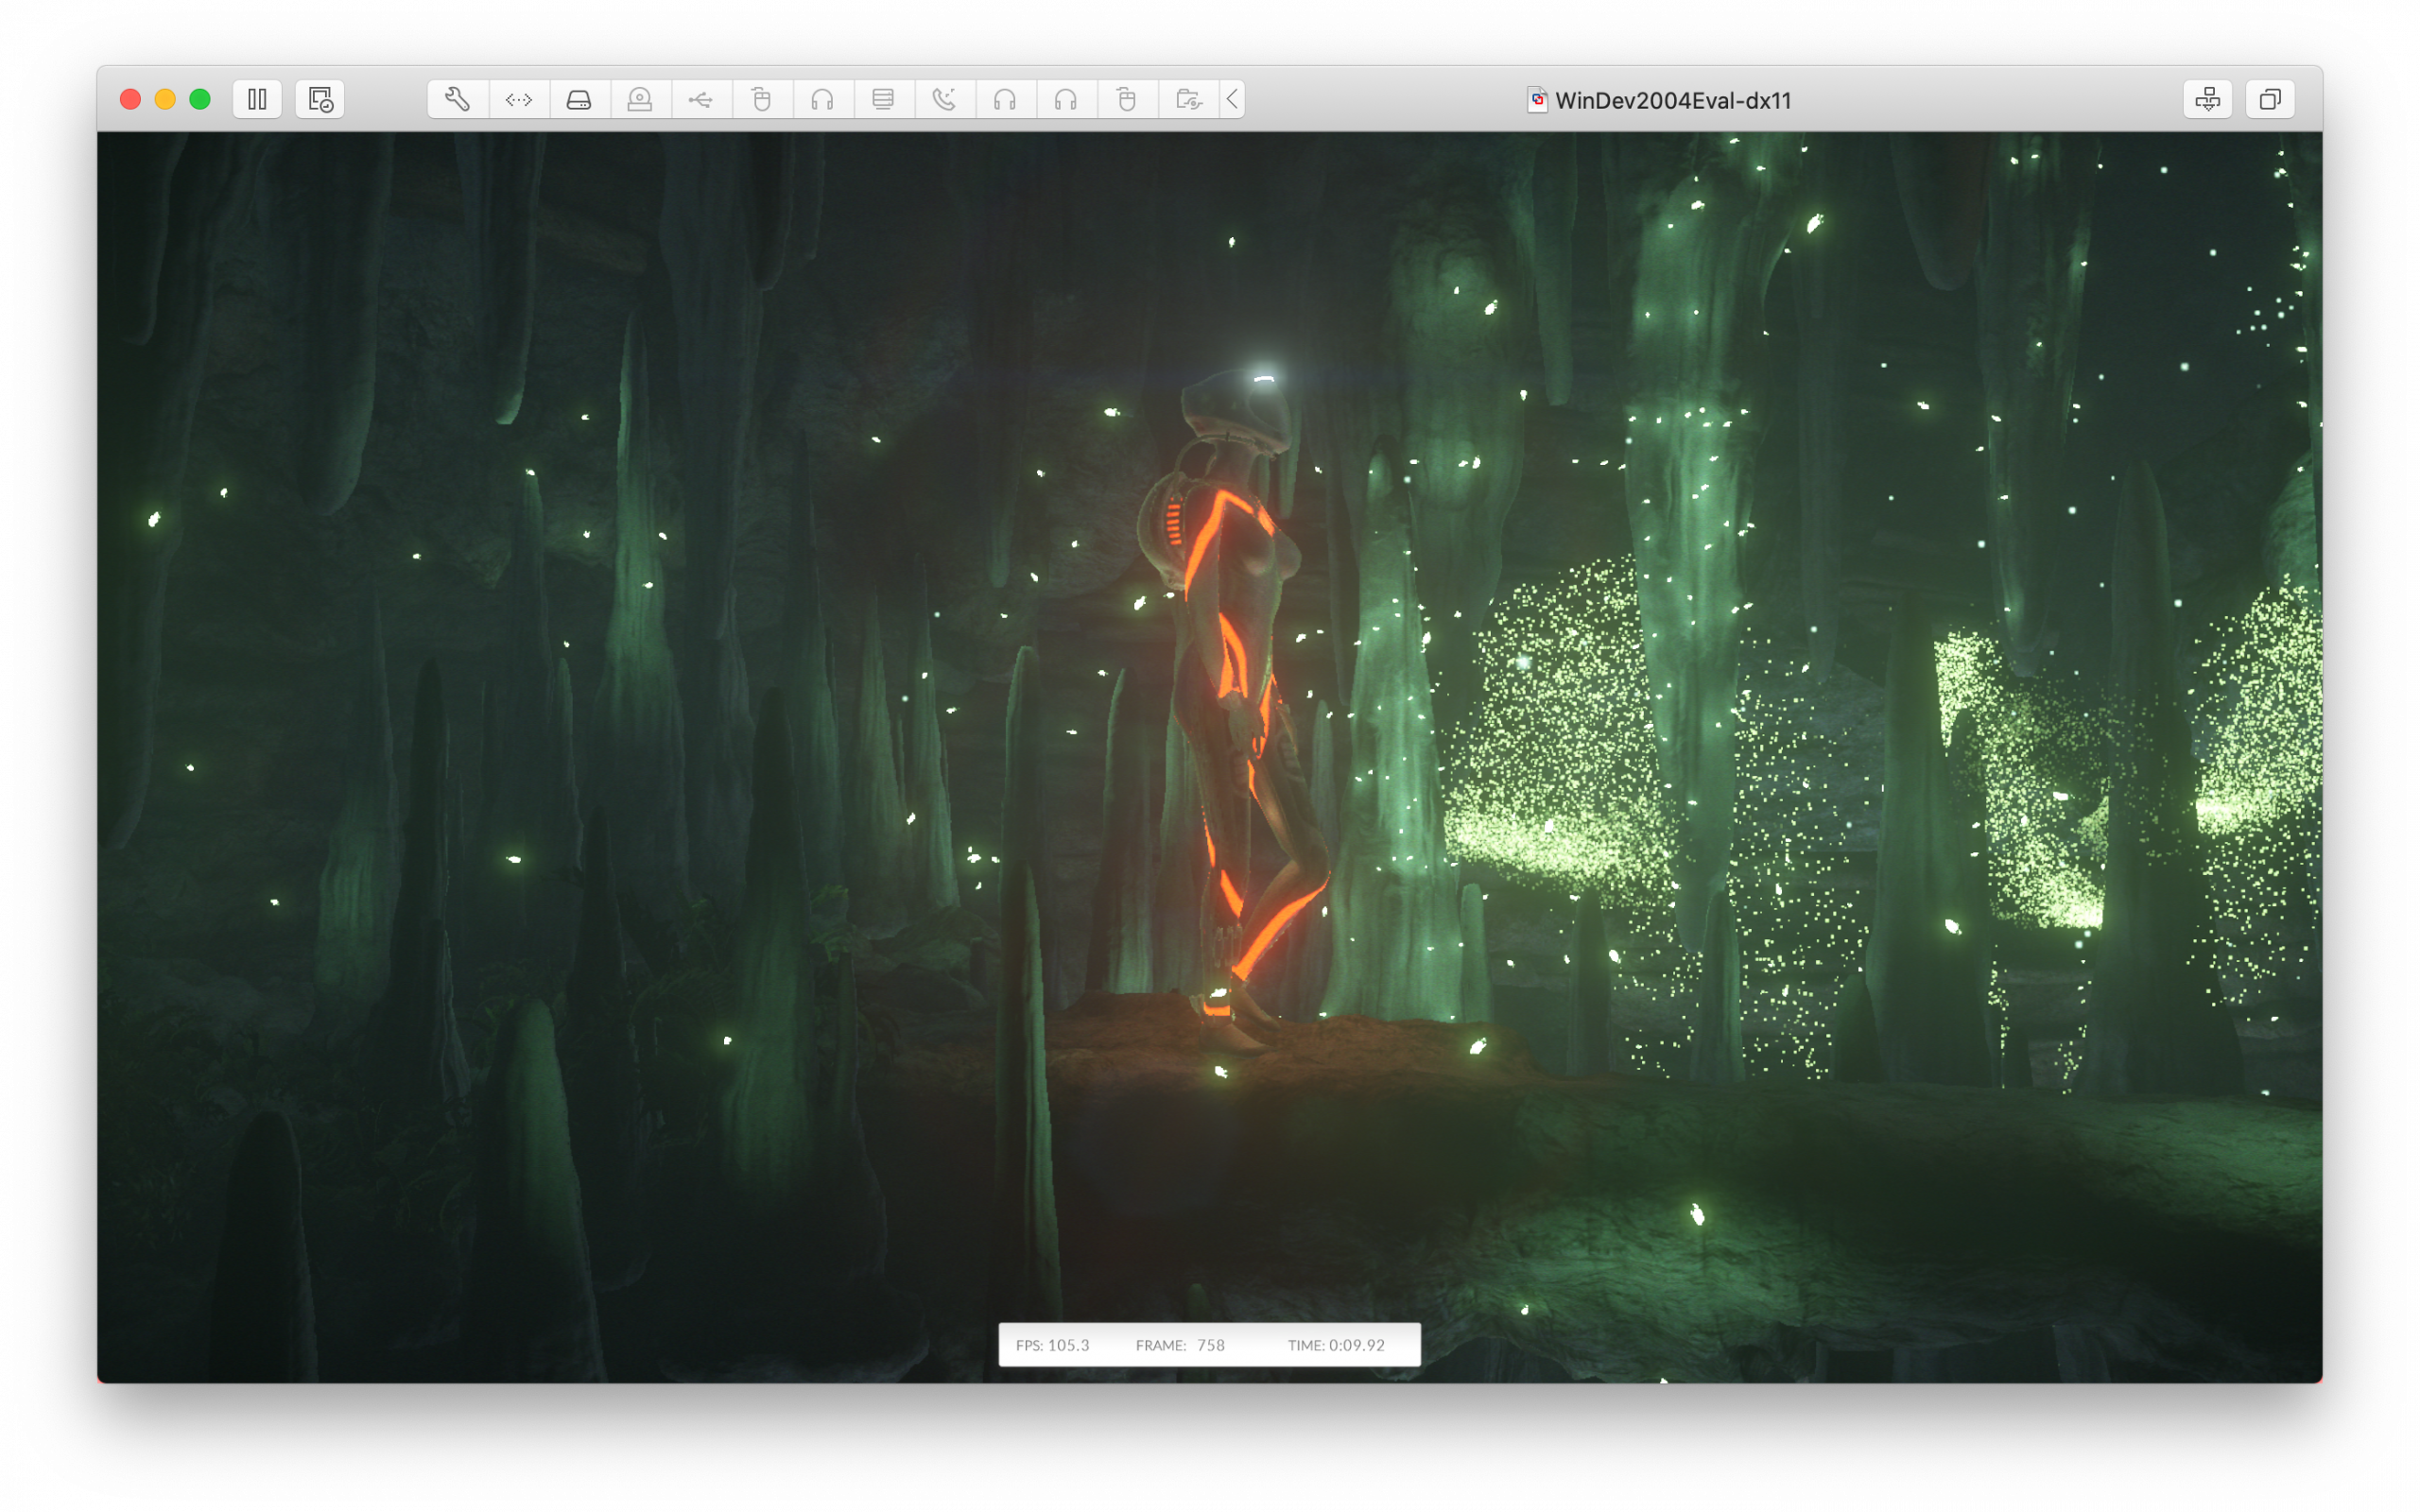The width and height of the screenshot is (2420, 1512).
Task: Click the headphones icon next to the list icon
Action: point(822,99)
